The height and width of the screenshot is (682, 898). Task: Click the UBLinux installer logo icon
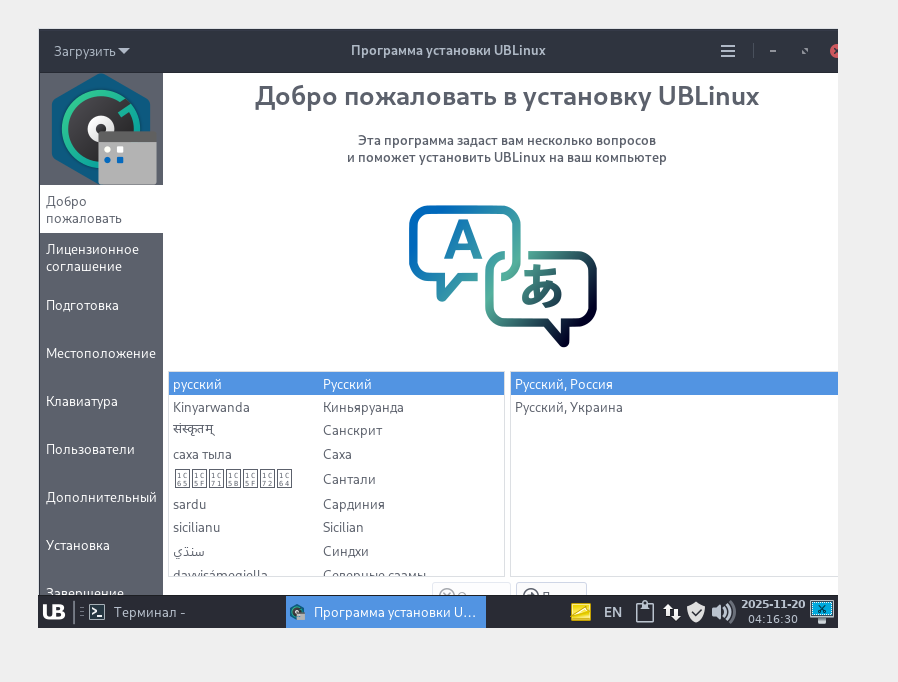(x=102, y=129)
